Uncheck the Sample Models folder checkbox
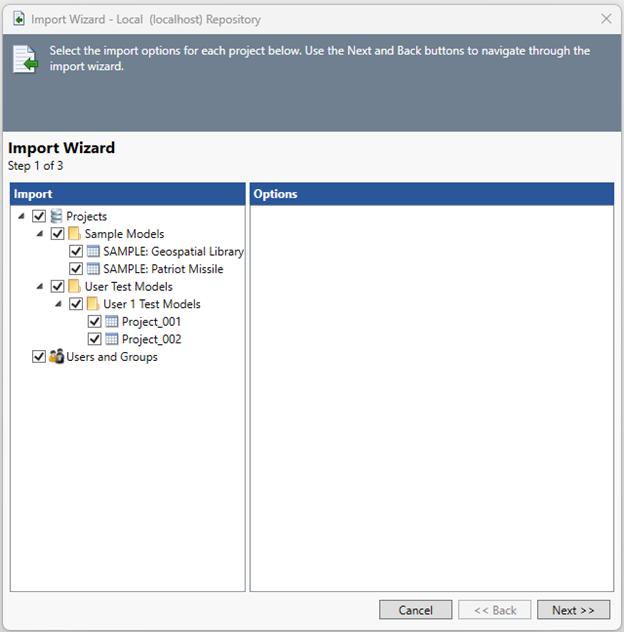Screen dimensions: 624x632 (57, 234)
